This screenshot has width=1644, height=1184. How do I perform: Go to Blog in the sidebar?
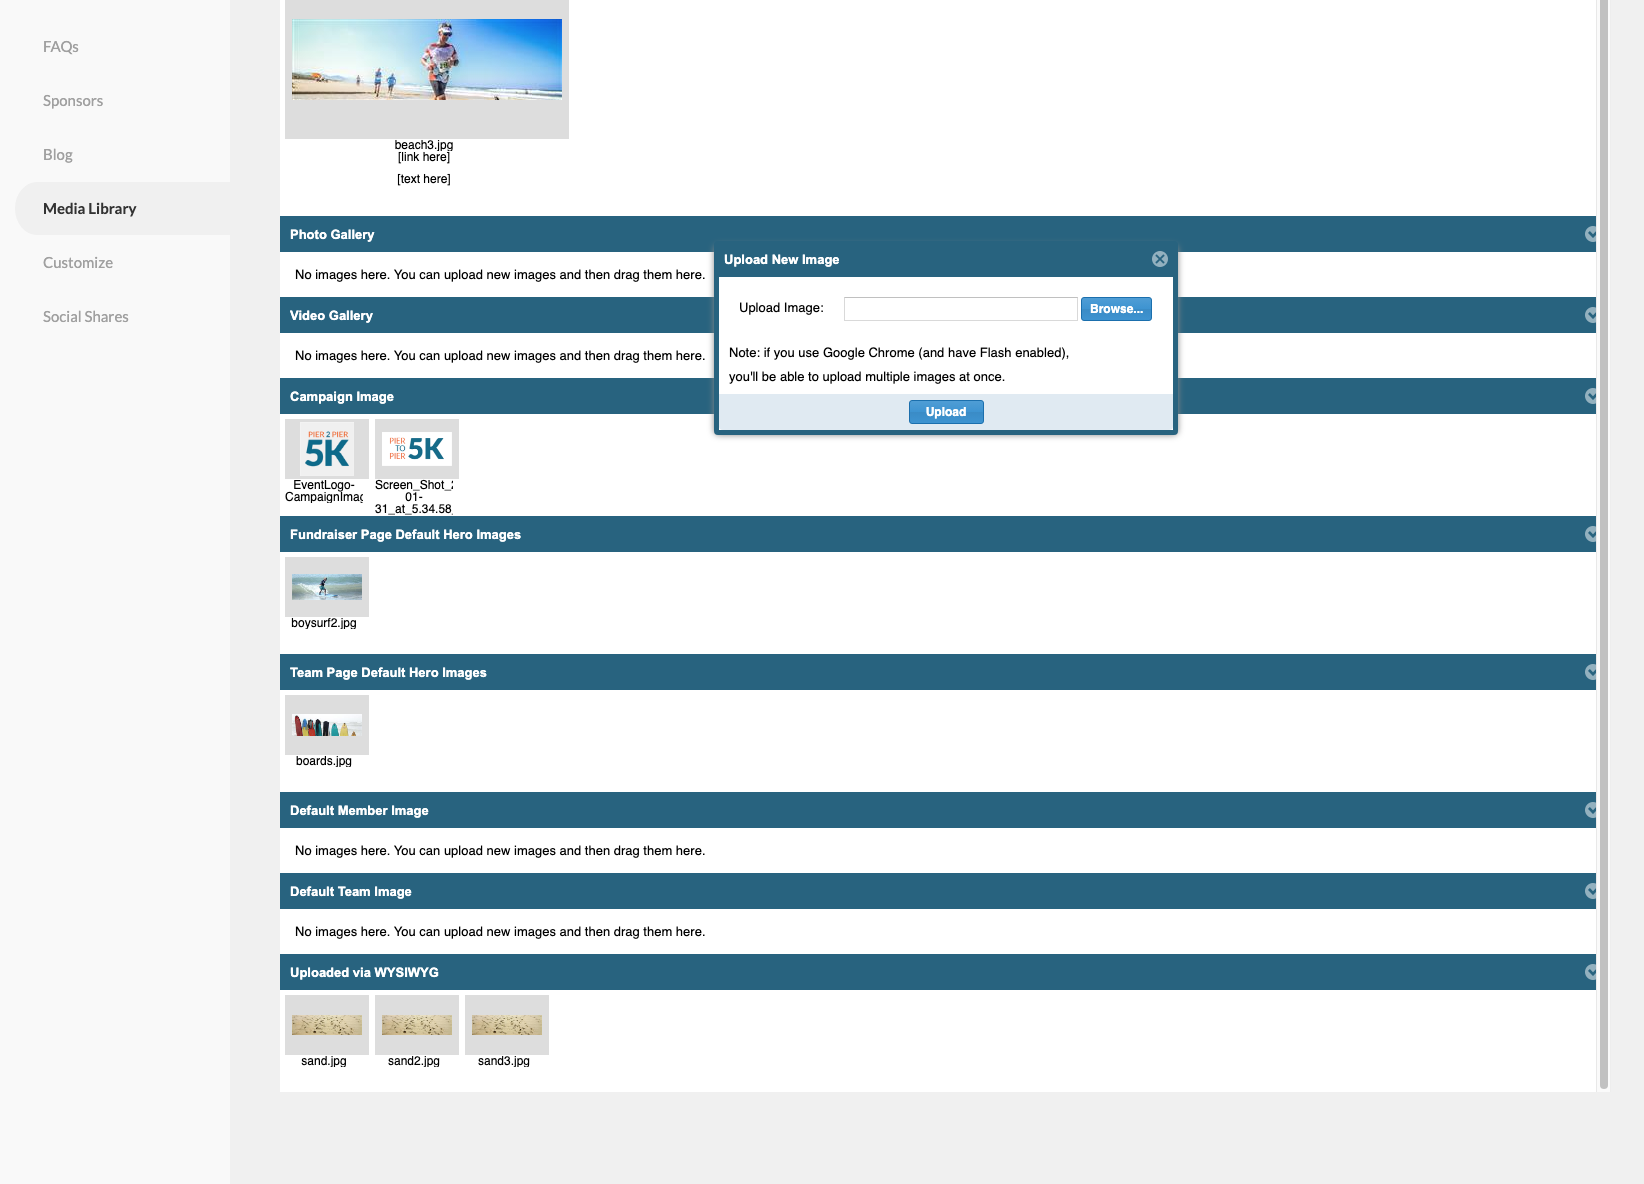click(58, 155)
